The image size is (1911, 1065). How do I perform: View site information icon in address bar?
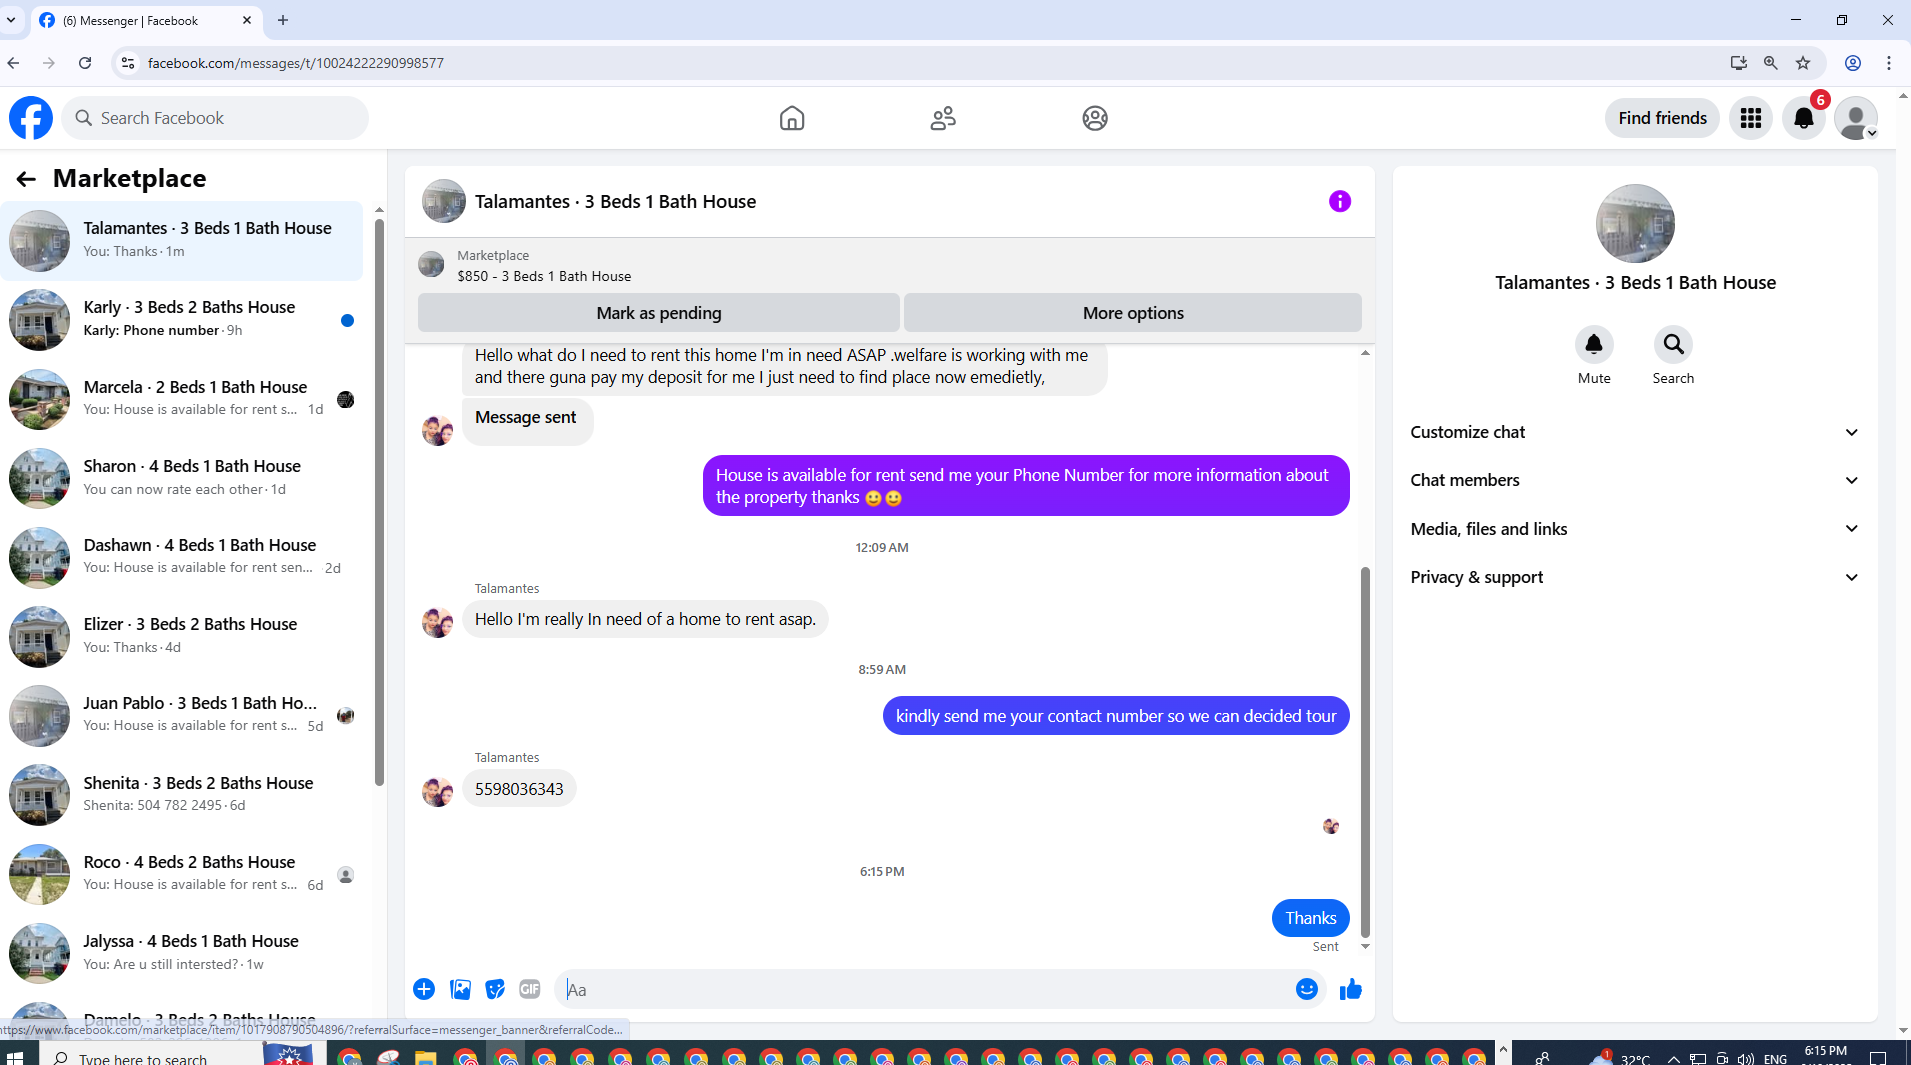127,63
